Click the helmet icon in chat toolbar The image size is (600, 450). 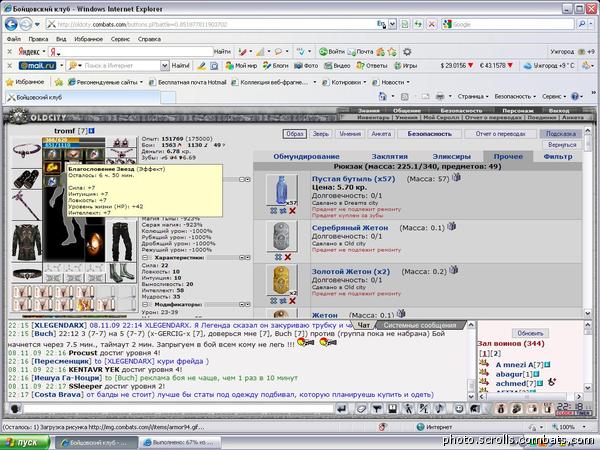coord(475,409)
